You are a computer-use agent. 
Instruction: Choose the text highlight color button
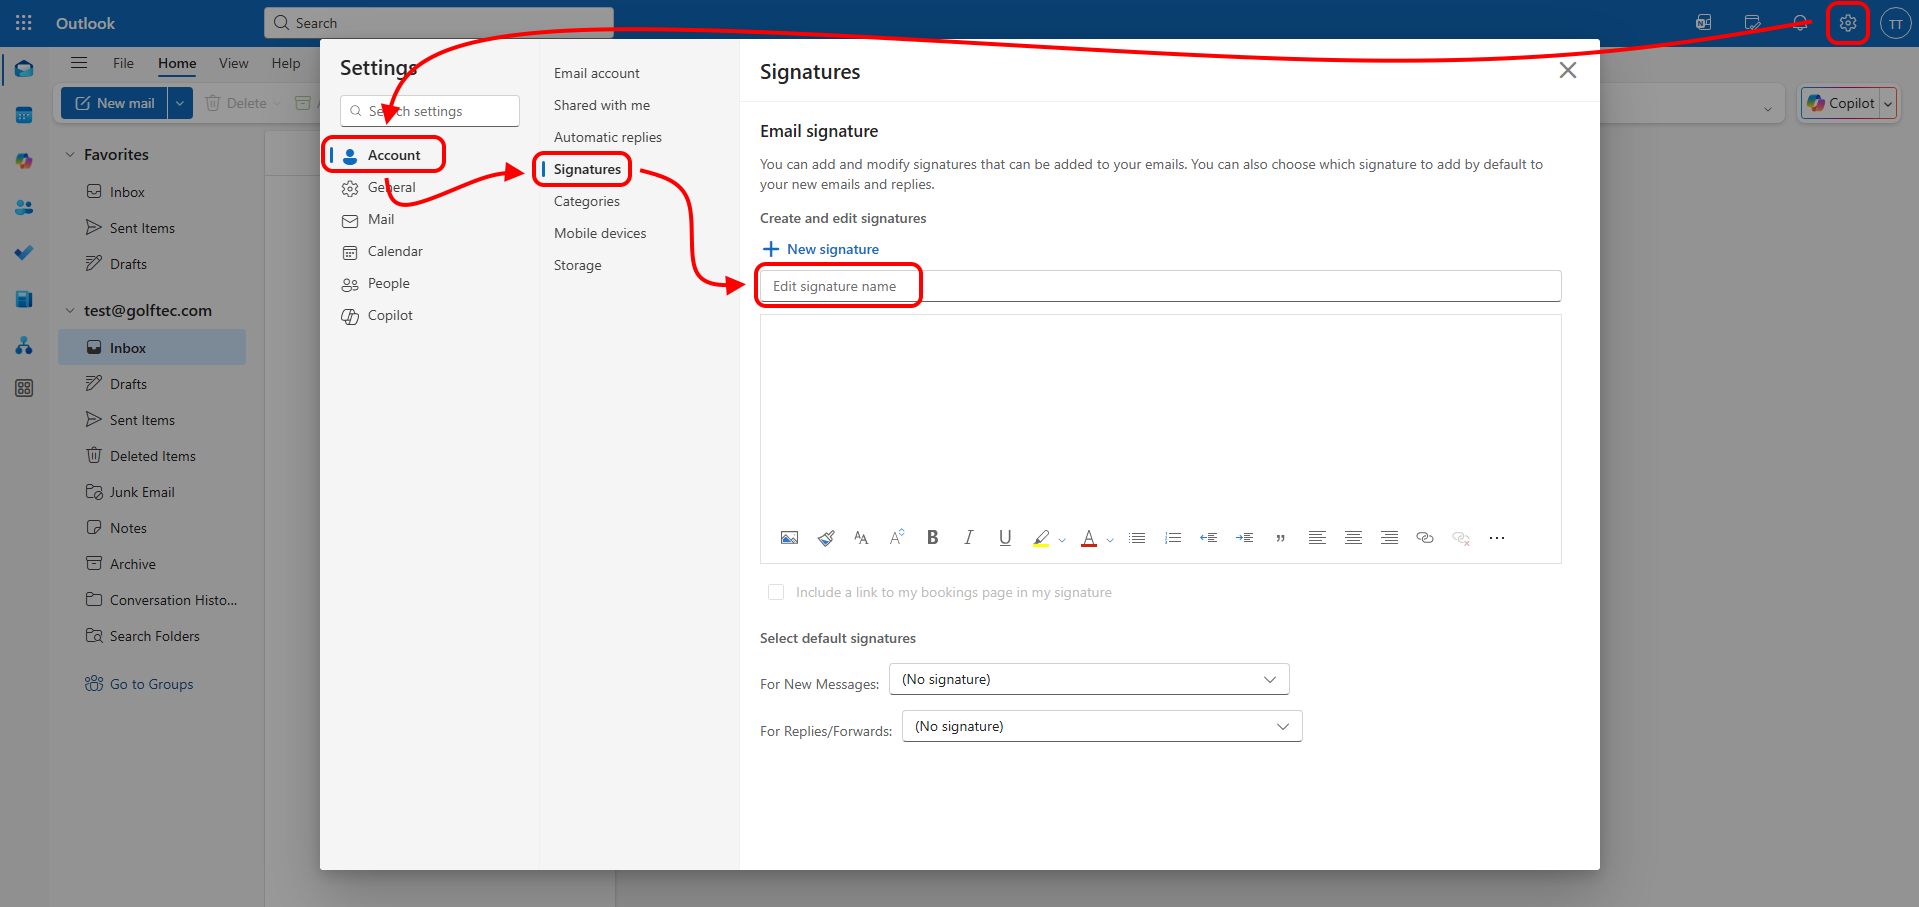point(1041,538)
